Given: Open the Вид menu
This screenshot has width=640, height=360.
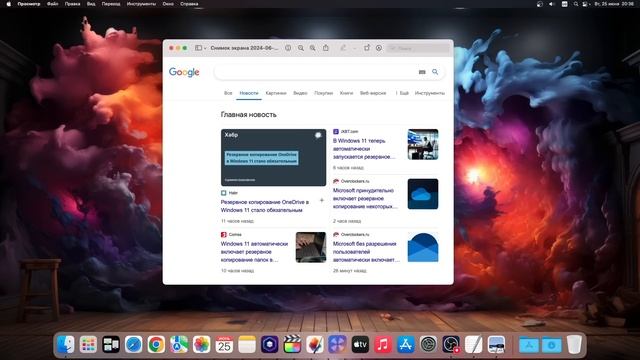Looking at the screenshot, I should [x=91, y=4].
